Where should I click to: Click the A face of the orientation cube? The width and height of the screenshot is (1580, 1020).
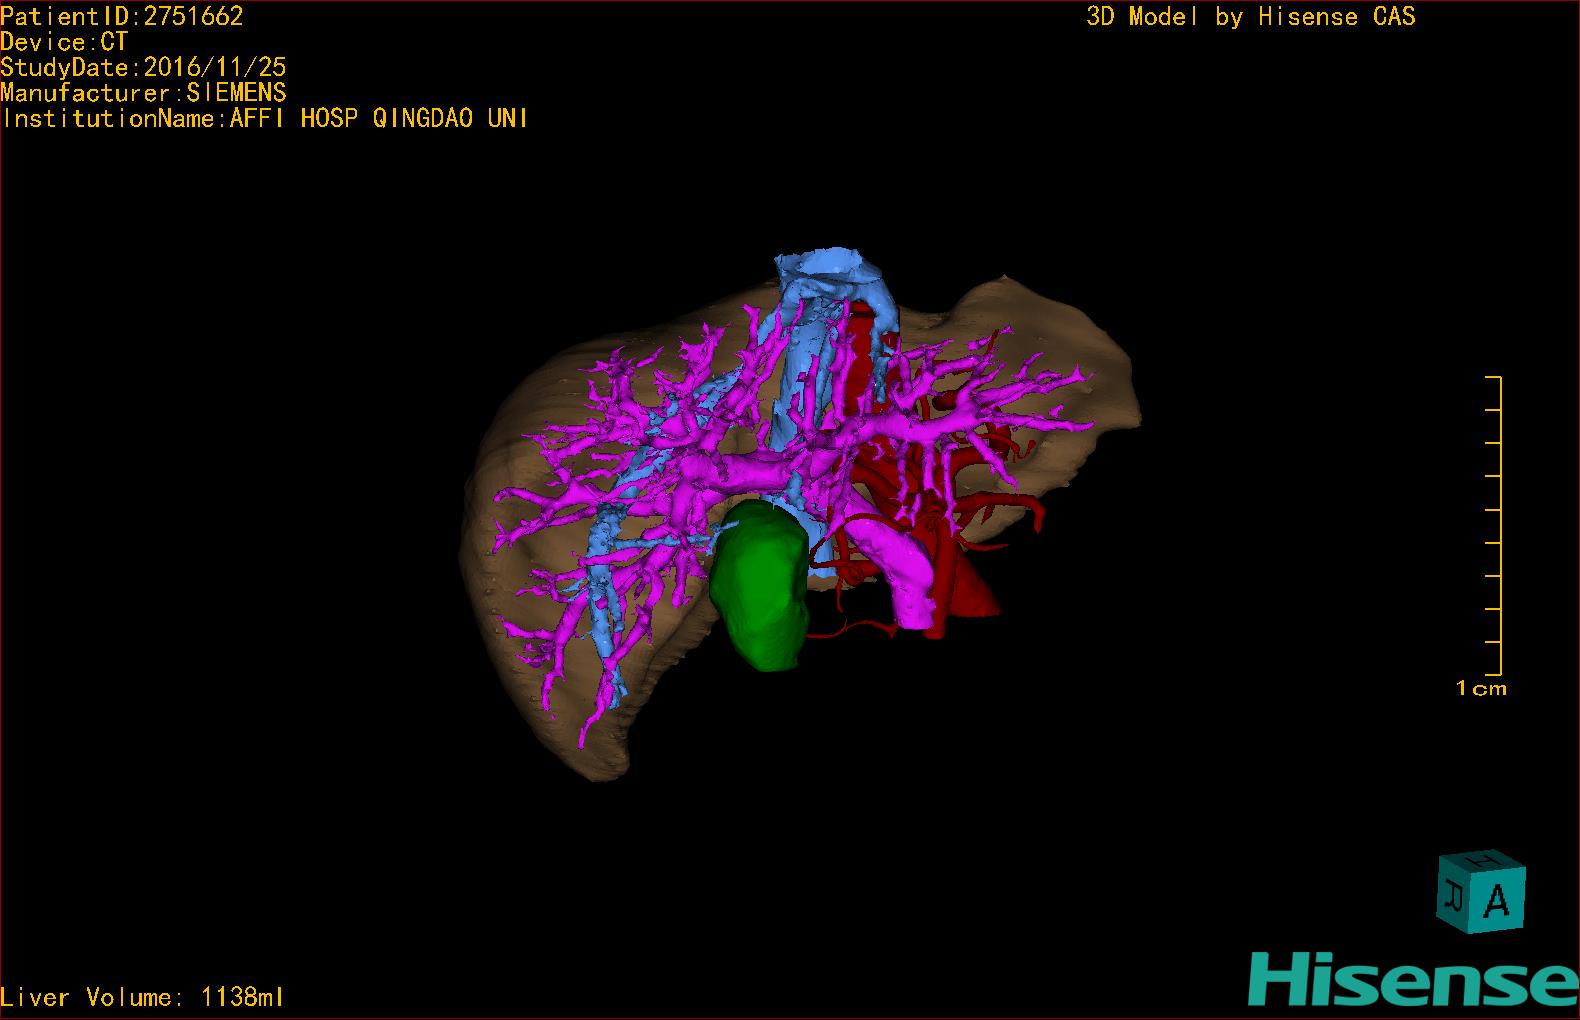pyautogui.click(x=1497, y=901)
